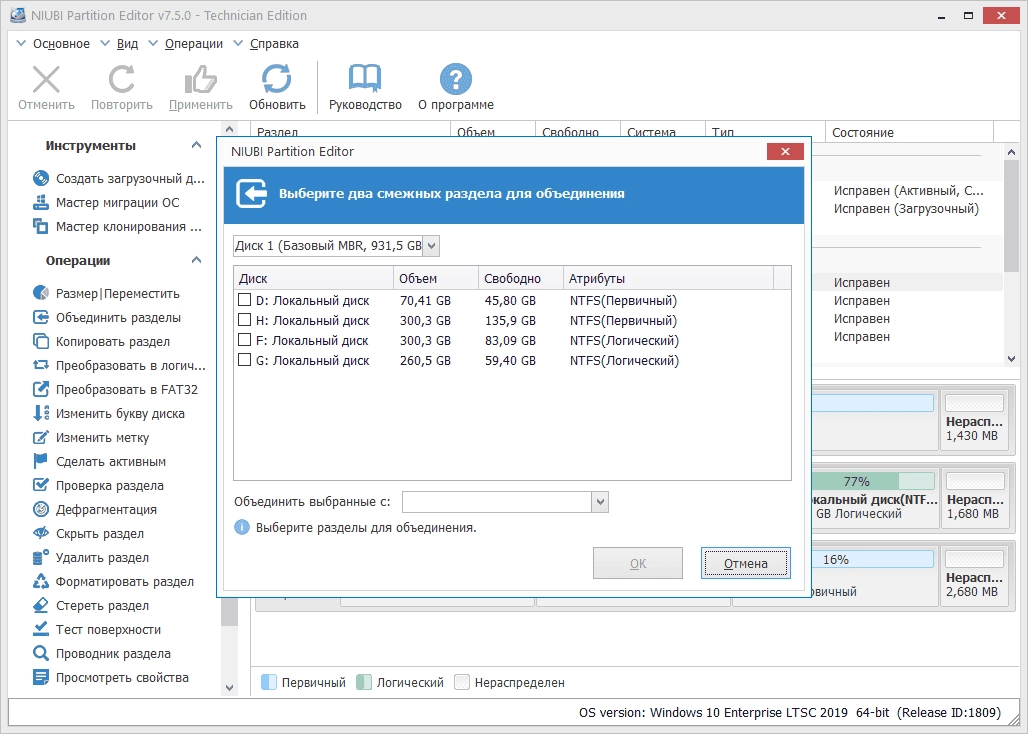Viewport: 1028px width, 734px height.
Task: Check the F: Локальный диск checkbox
Action: 245,339
